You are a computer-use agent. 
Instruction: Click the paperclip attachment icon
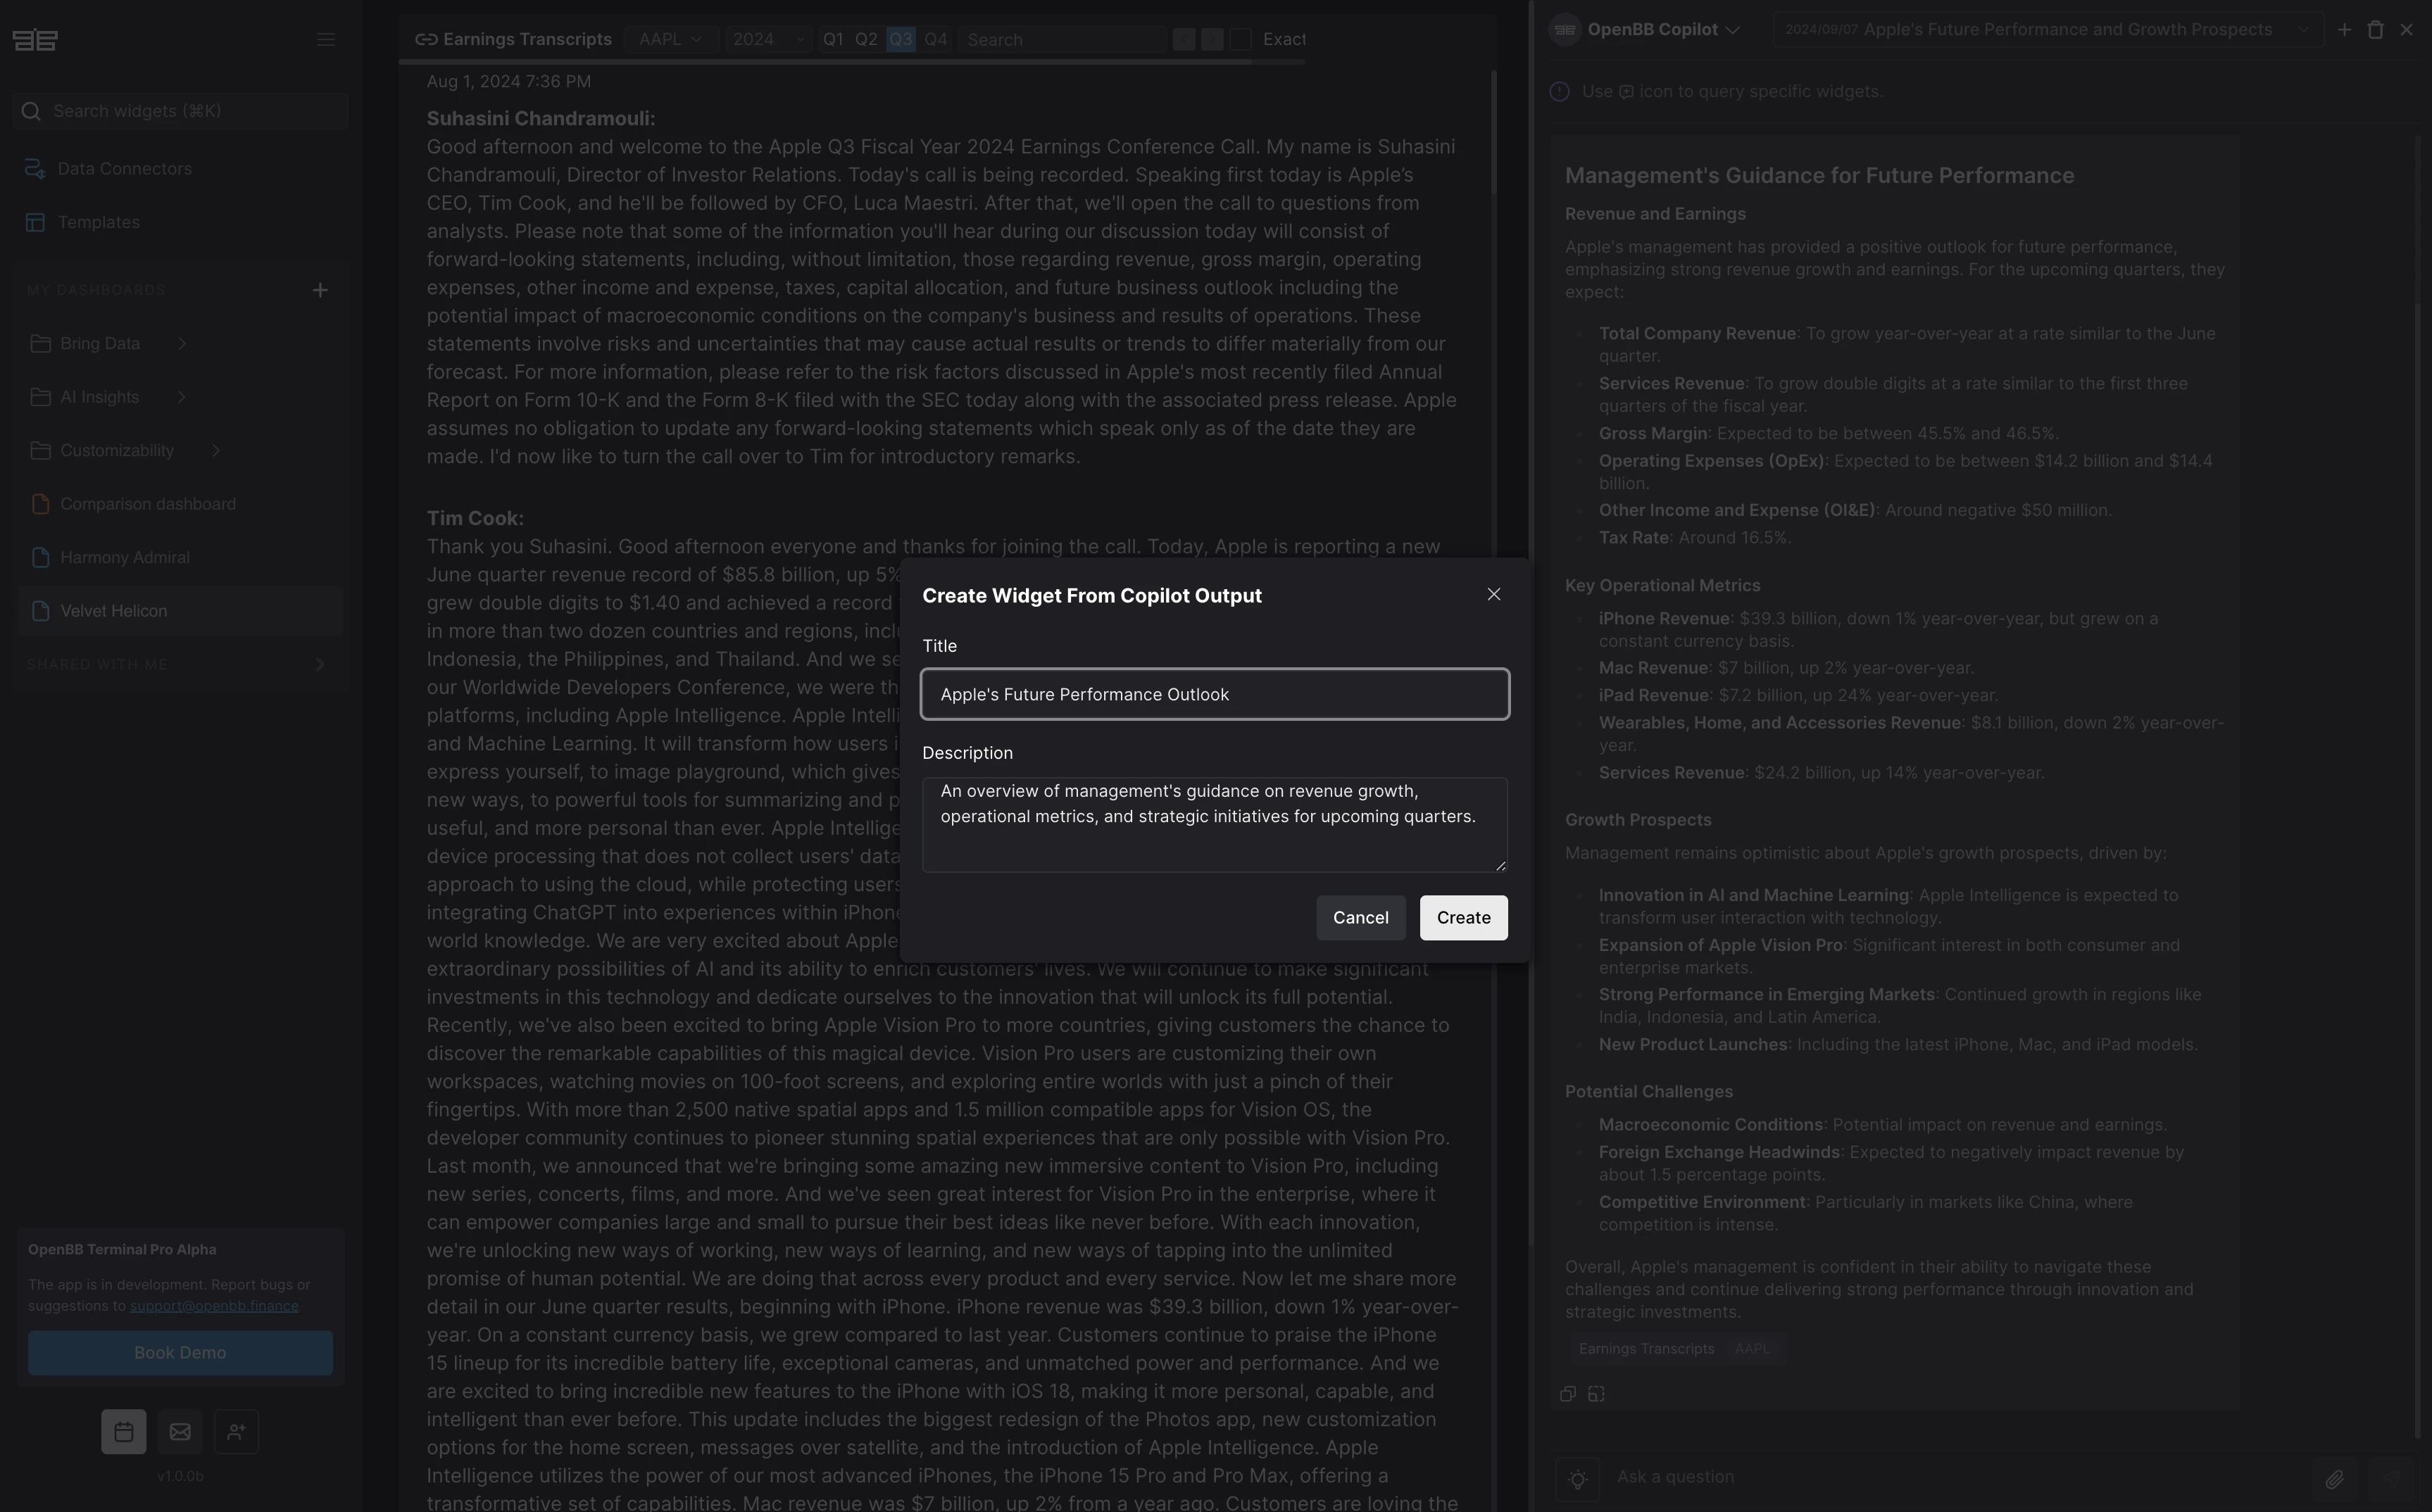(2333, 1478)
